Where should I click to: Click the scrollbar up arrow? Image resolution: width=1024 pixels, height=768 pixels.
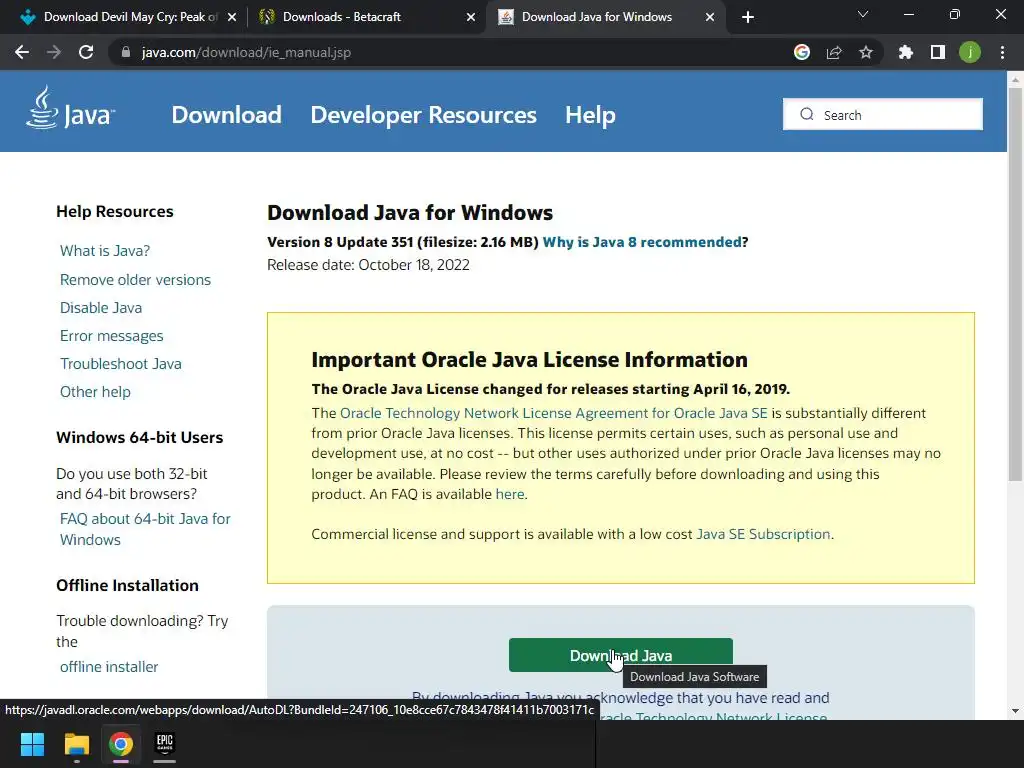(x=1015, y=79)
